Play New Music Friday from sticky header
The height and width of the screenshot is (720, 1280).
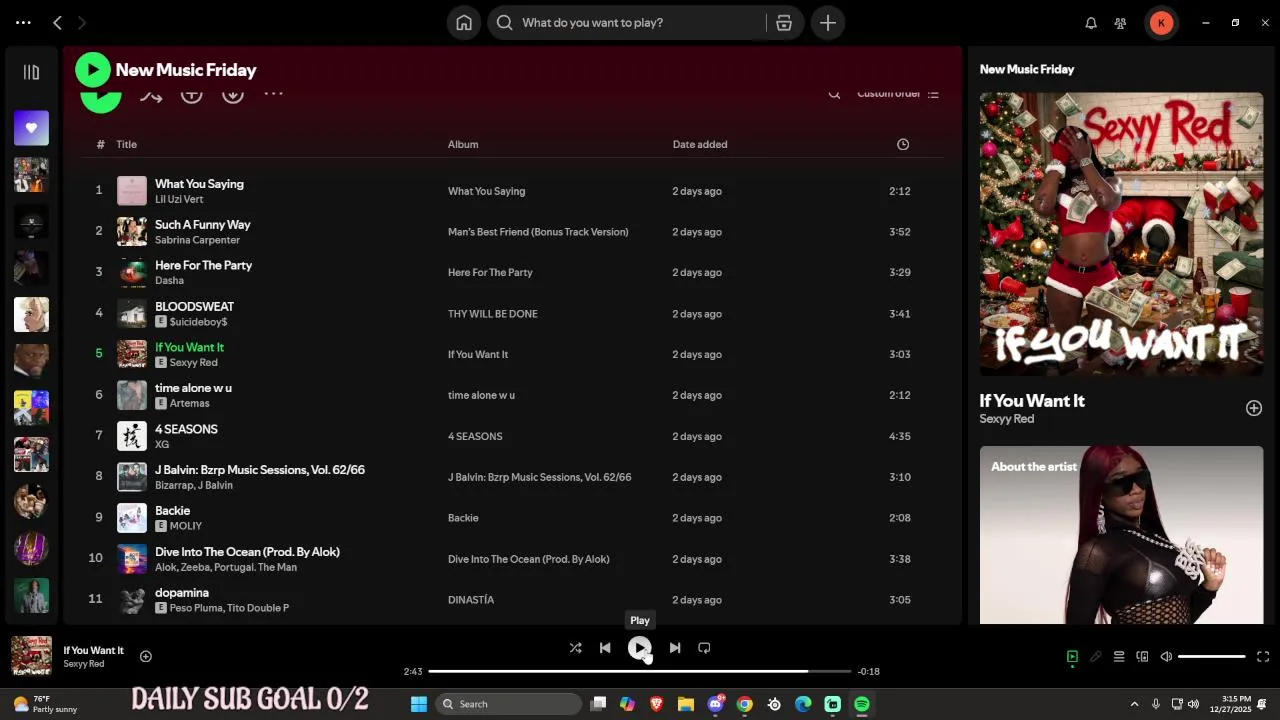[93, 70]
